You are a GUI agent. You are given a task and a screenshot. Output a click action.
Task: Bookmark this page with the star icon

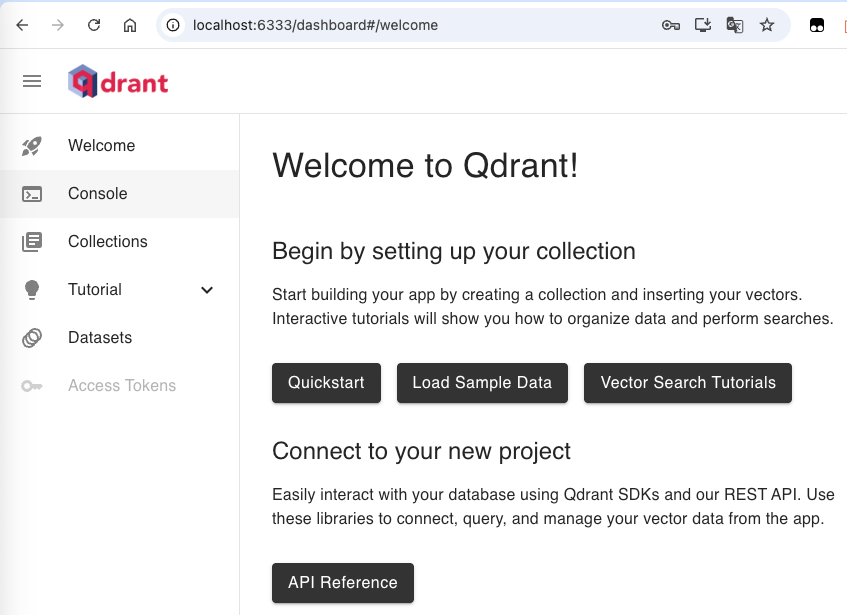coord(767,25)
